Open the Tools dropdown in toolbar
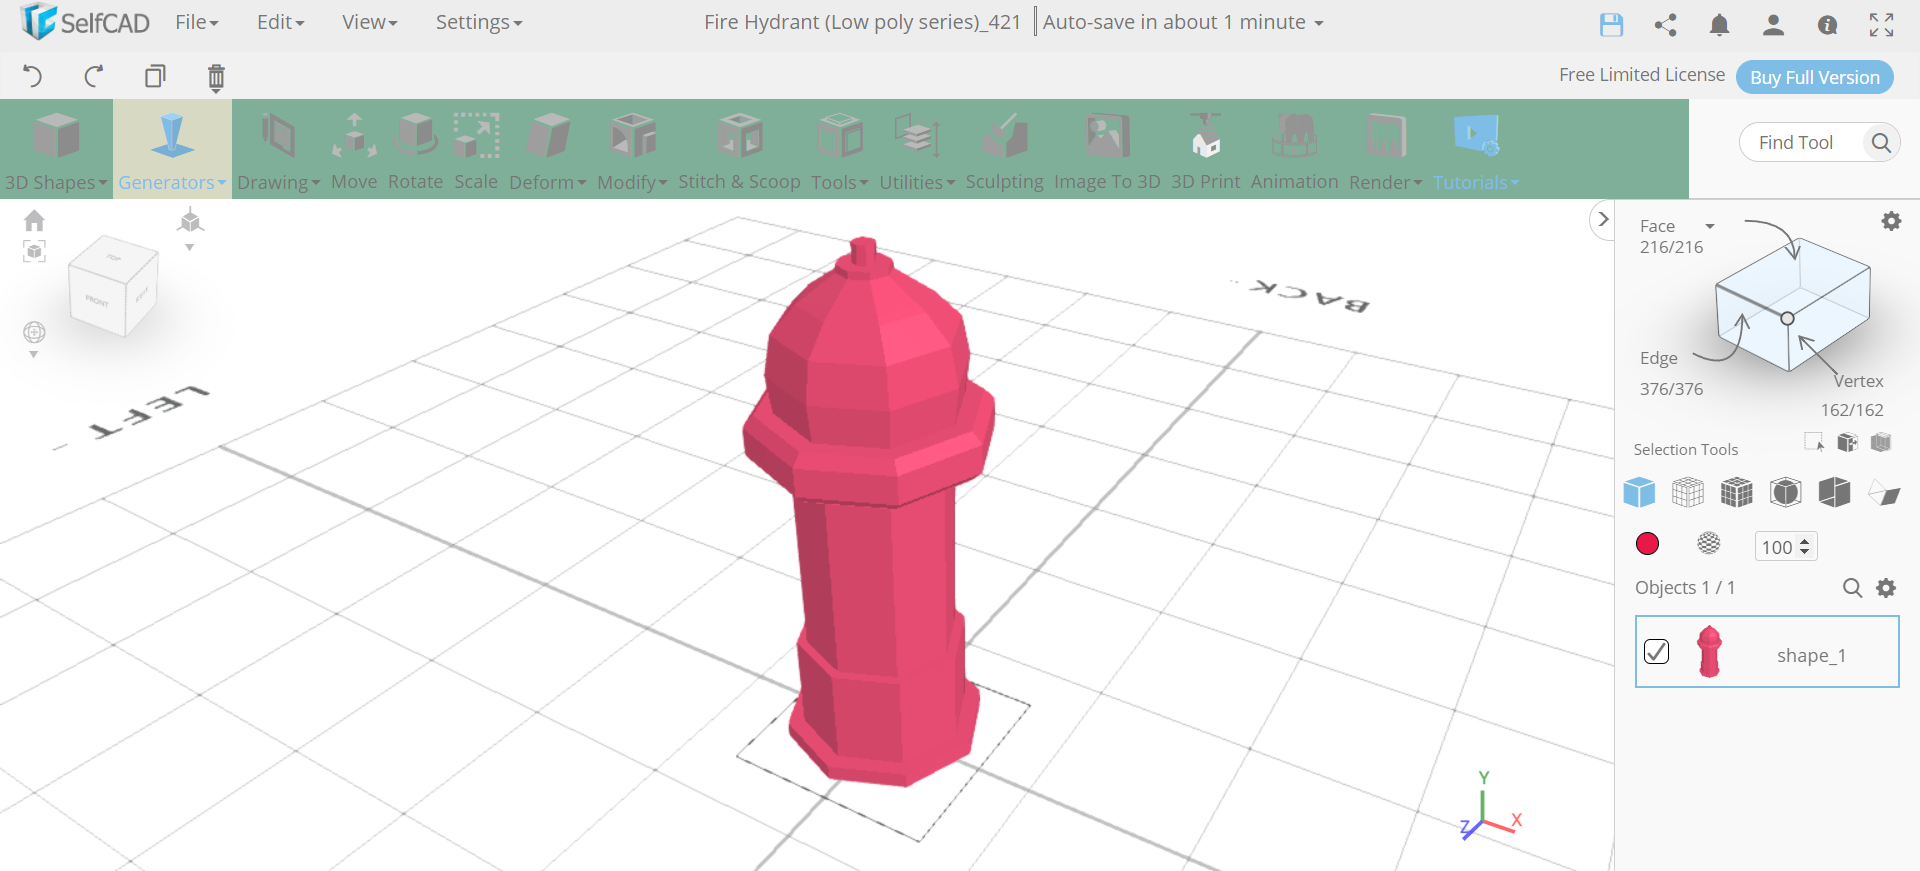 coord(839,149)
